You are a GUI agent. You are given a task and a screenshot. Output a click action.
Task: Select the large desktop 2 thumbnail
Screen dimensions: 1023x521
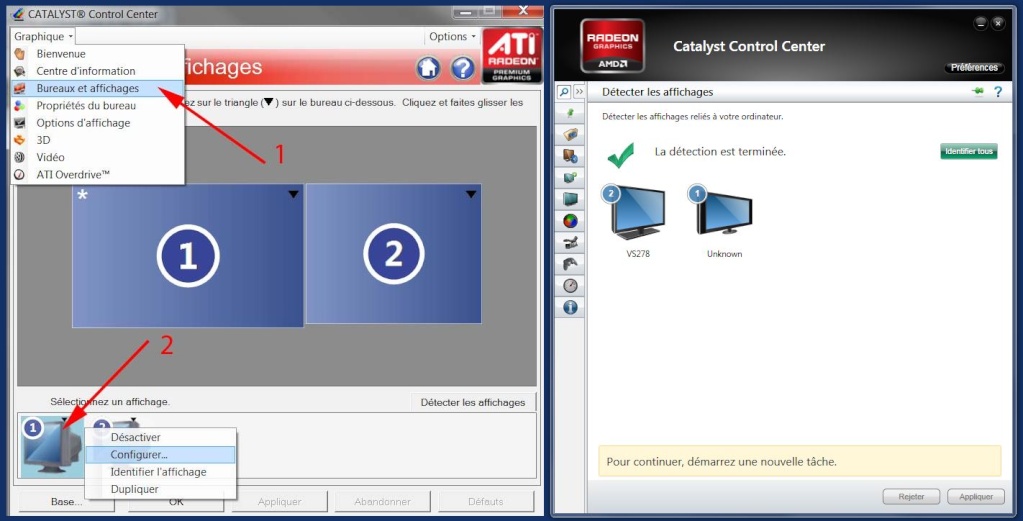[394, 254]
